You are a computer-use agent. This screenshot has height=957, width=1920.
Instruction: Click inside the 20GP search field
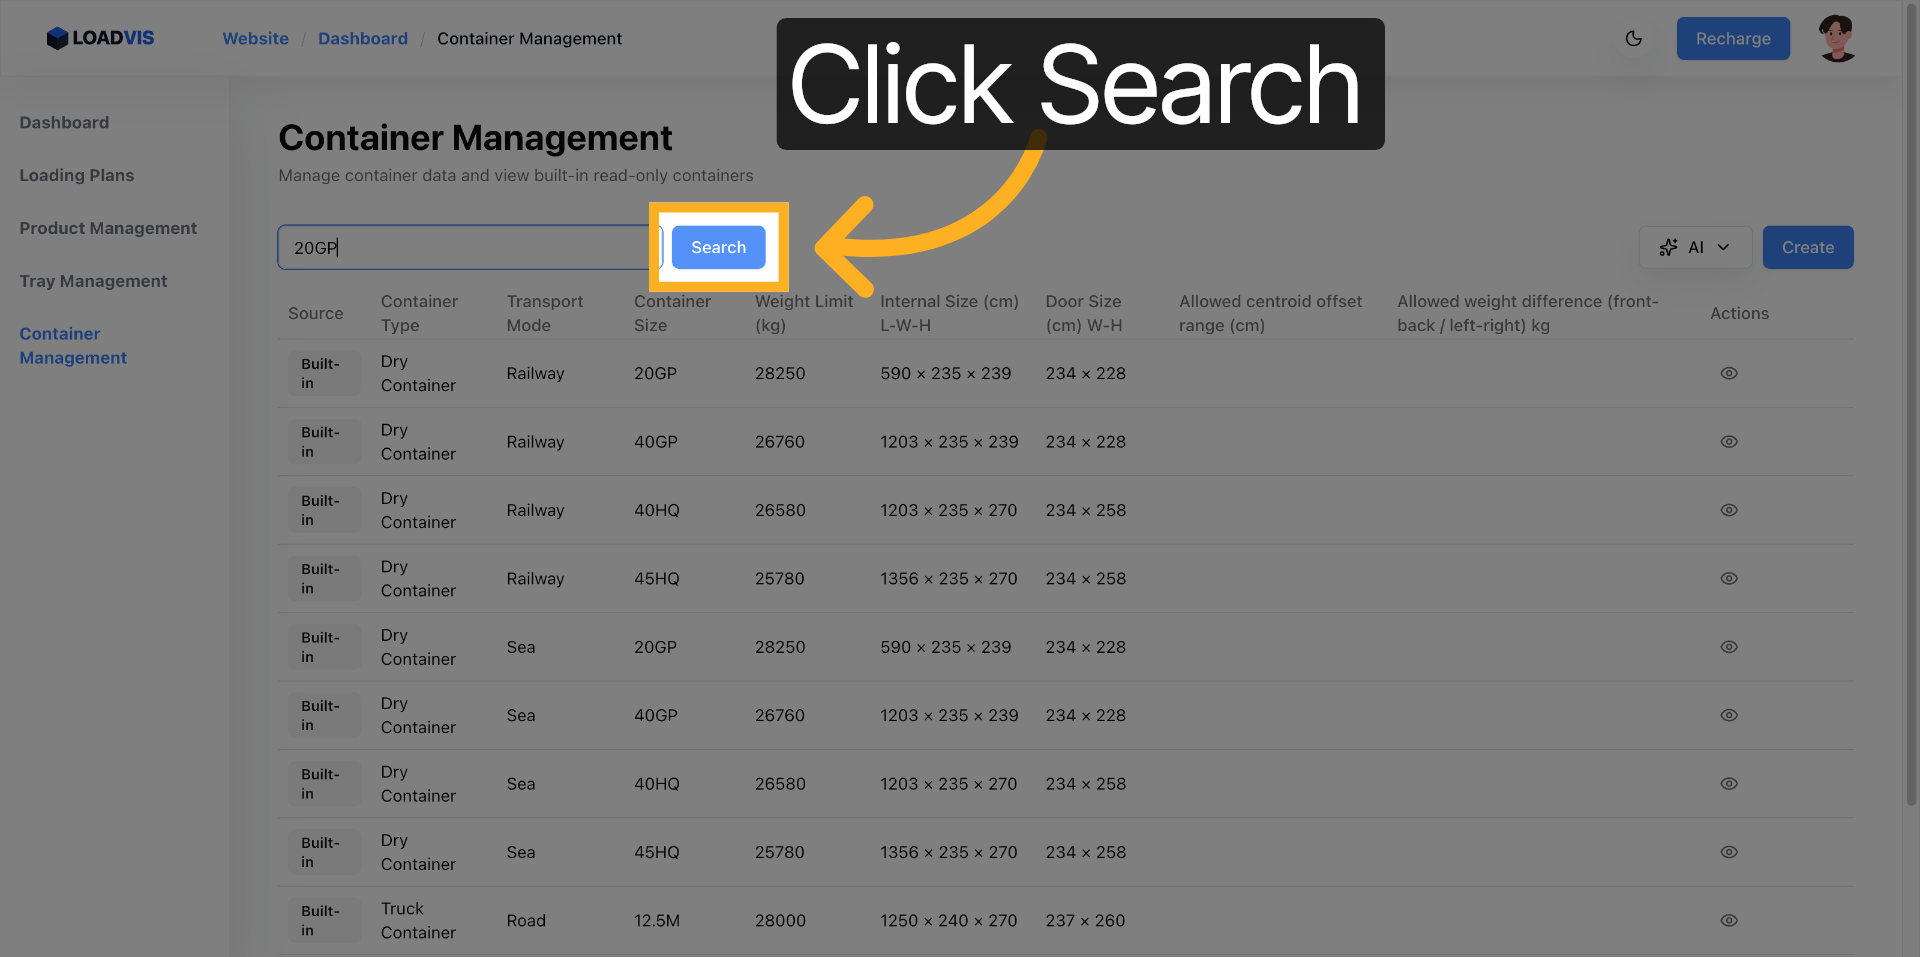[460, 247]
